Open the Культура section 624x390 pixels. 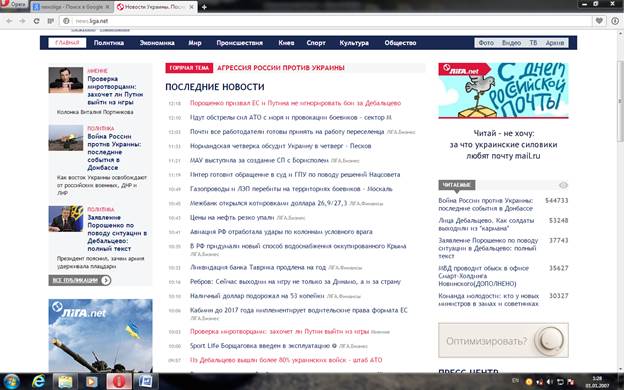354,43
